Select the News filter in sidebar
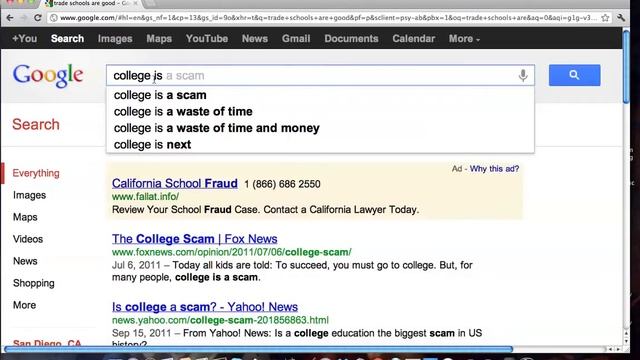Image resolution: width=640 pixels, height=360 pixels. tap(25, 261)
